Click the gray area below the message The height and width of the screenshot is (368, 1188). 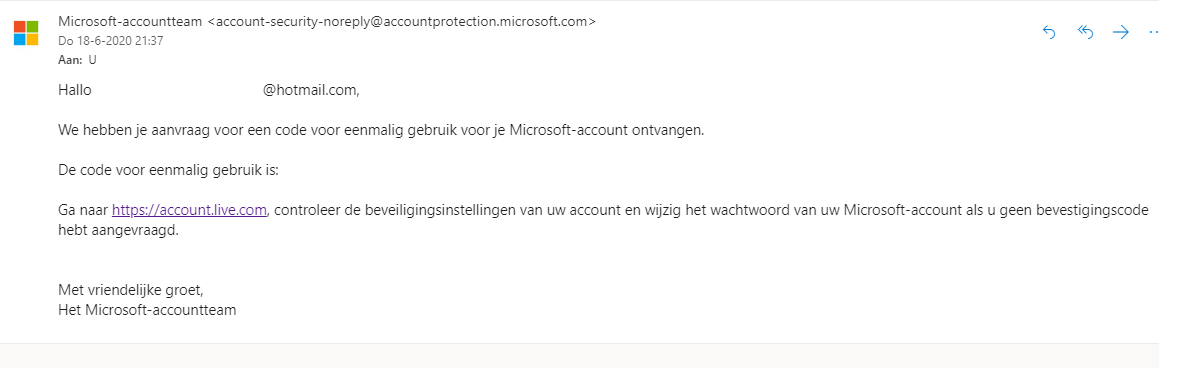(x=579, y=356)
